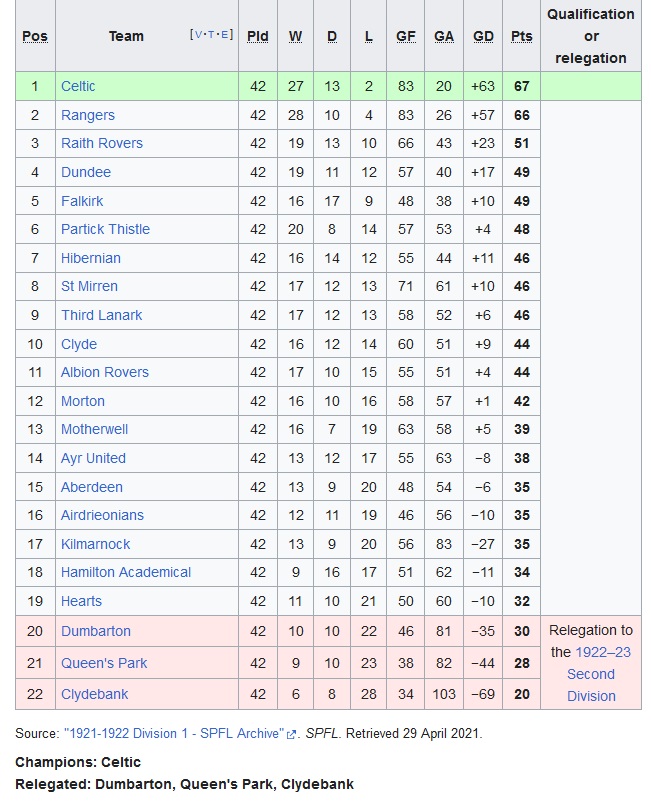Open the Albion Rovers link
Viewport: 651px width, 801px height.
pyautogui.click(x=105, y=372)
